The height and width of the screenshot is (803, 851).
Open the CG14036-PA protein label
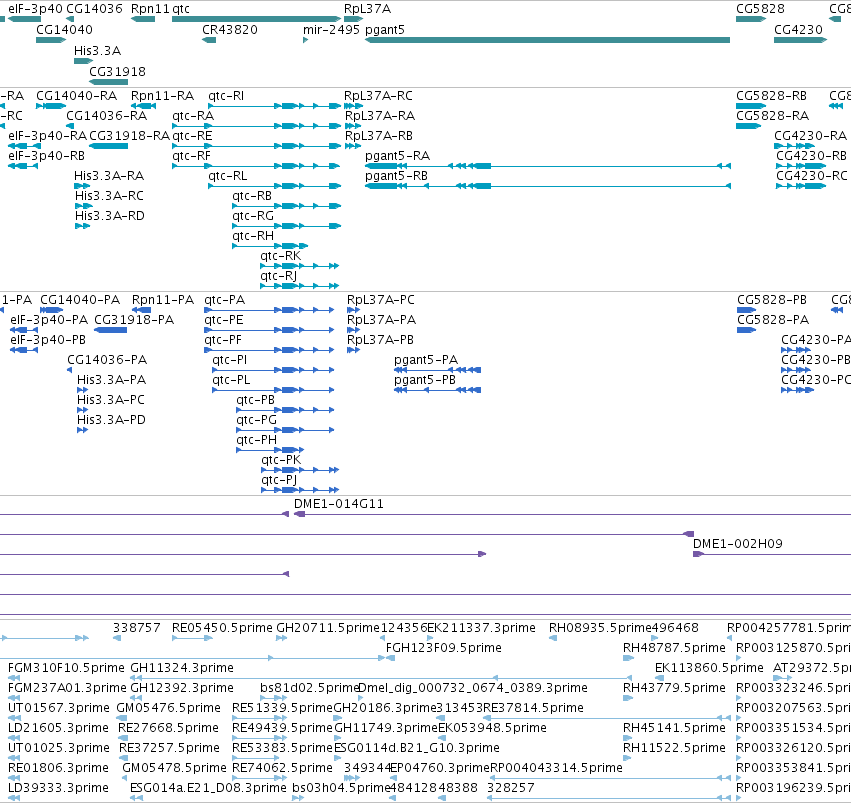coord(107,360)
